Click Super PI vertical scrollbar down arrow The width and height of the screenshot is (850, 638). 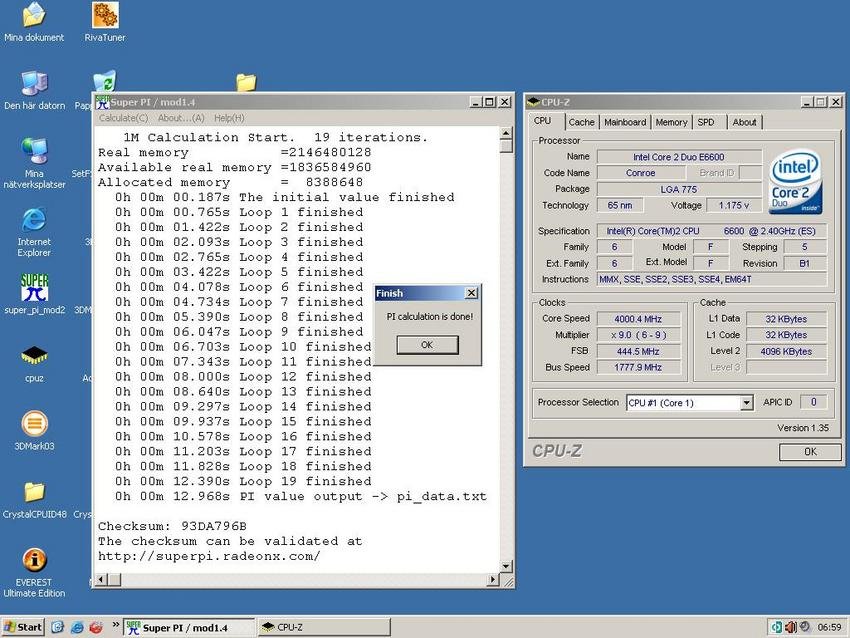[506, 566]
